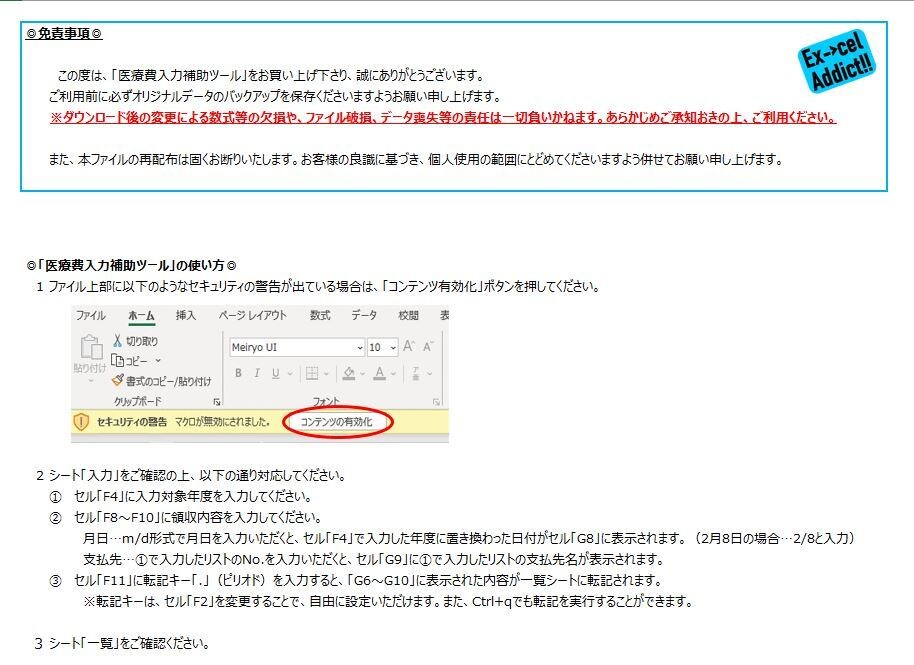
Task: Toggle the Italic I icon
Action: (256, 373)
